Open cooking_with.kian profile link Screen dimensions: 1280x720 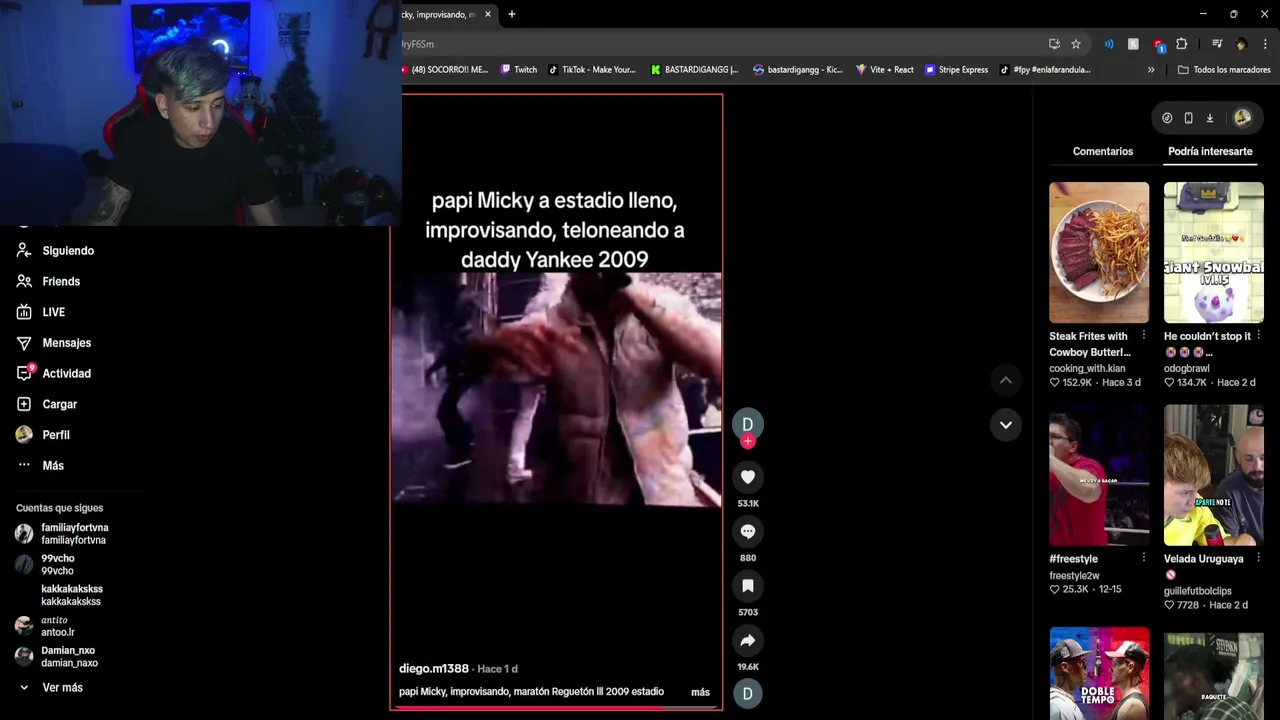pyautogui.click(x=1087, y=369)
